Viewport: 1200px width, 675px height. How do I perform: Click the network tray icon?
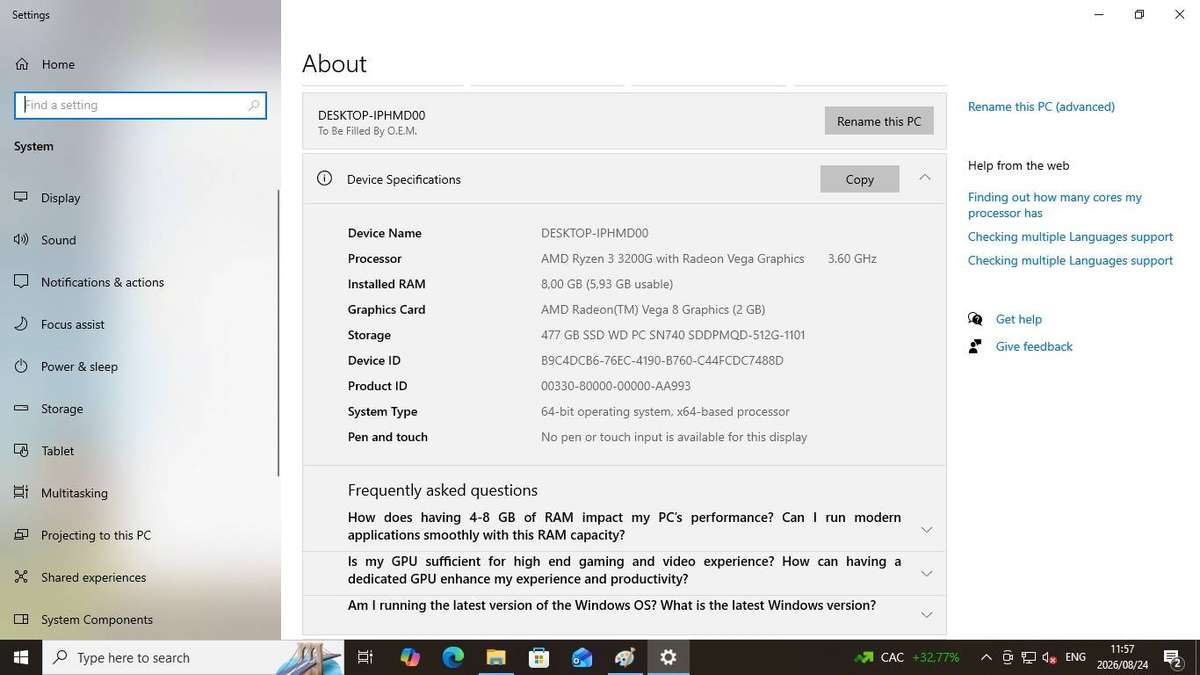coord(1028,657)
